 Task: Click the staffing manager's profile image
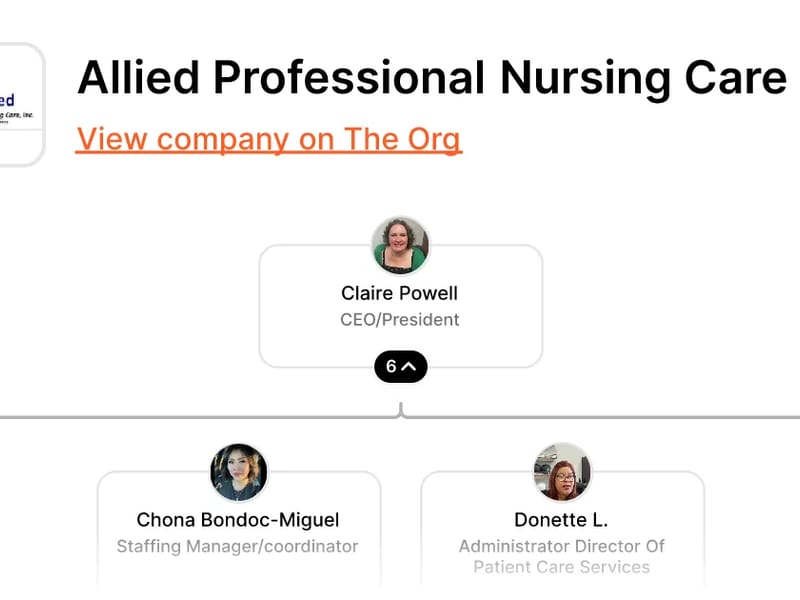click(237, 470)
